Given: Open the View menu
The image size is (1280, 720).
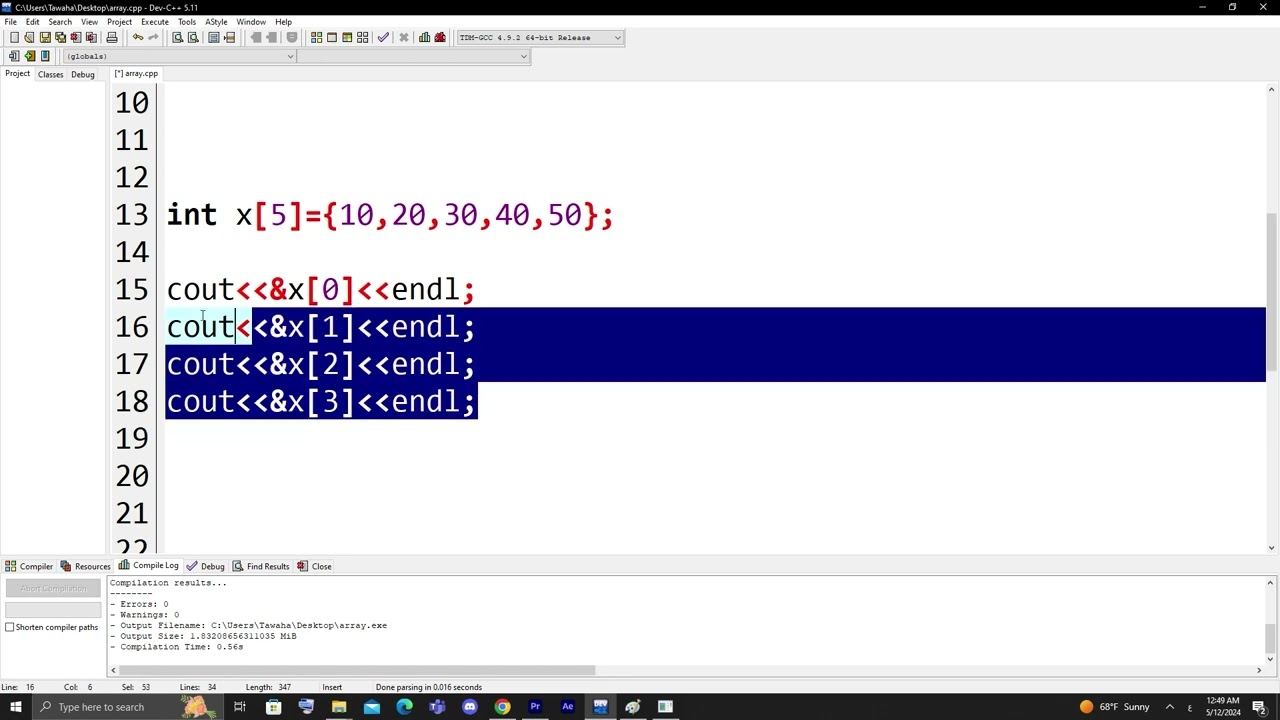Looking at the screenshot, I should tap(89, 21).
